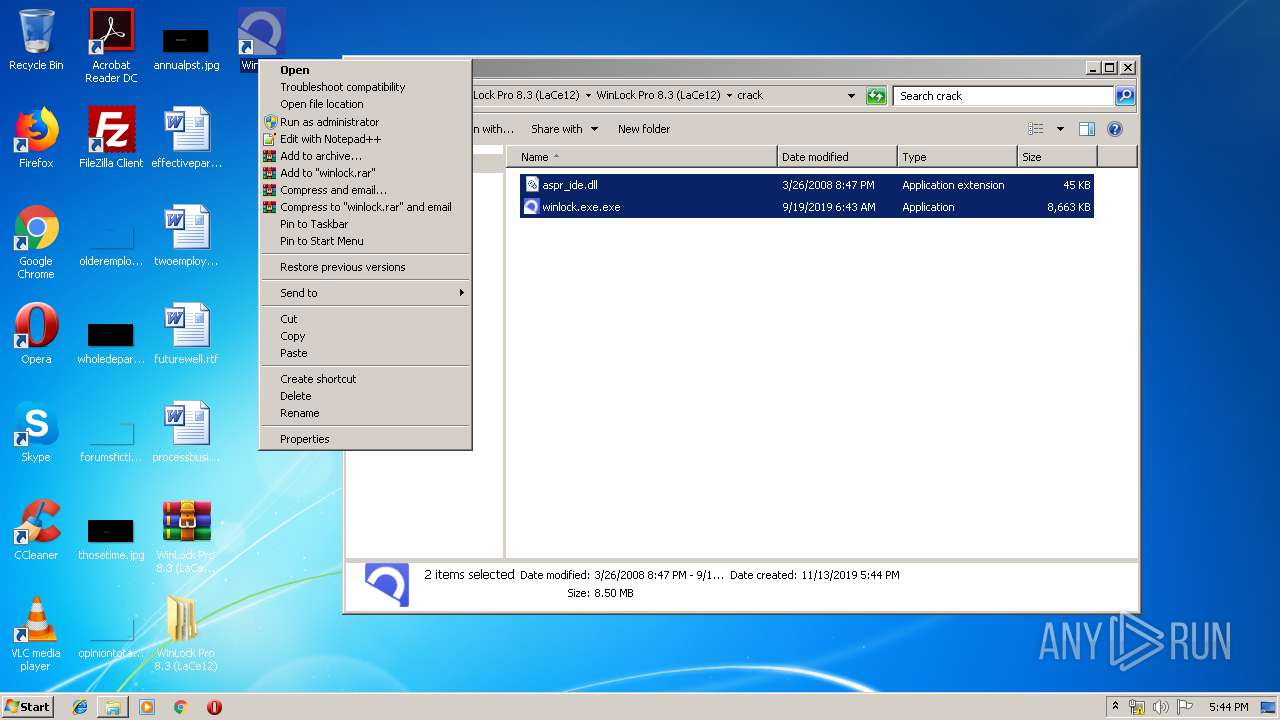Image resolution: width=1280 pixels, height=720 pixels.
Task: Open Chrome from taskbar
Action: (180, 707)
